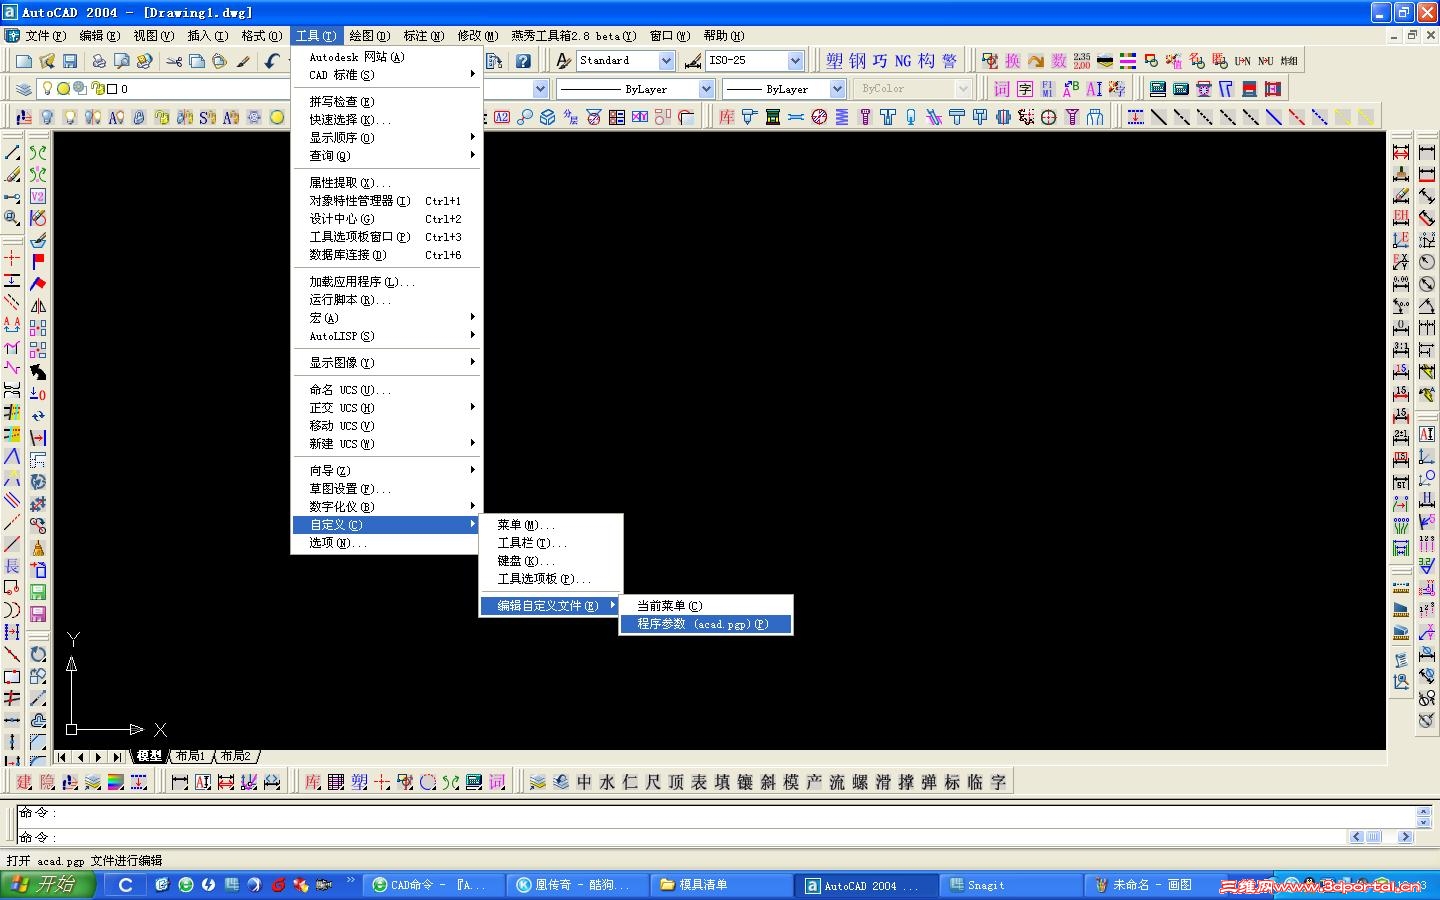The height and width of the screenshot is (900, 1440).
Task: Choose 当前菜单(C) from the submenu
Action: click(706, 606)
